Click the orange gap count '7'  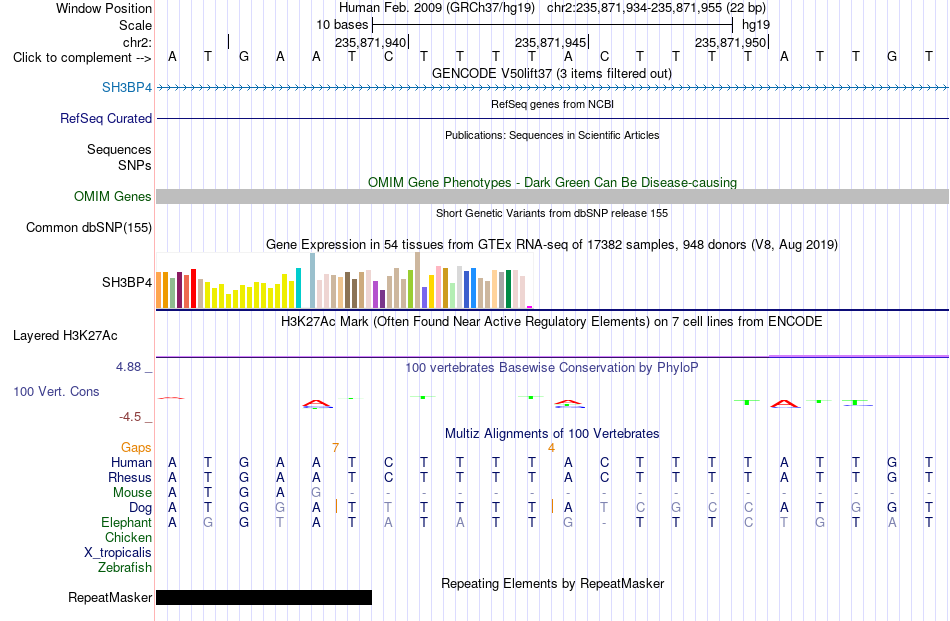(335, 448)
